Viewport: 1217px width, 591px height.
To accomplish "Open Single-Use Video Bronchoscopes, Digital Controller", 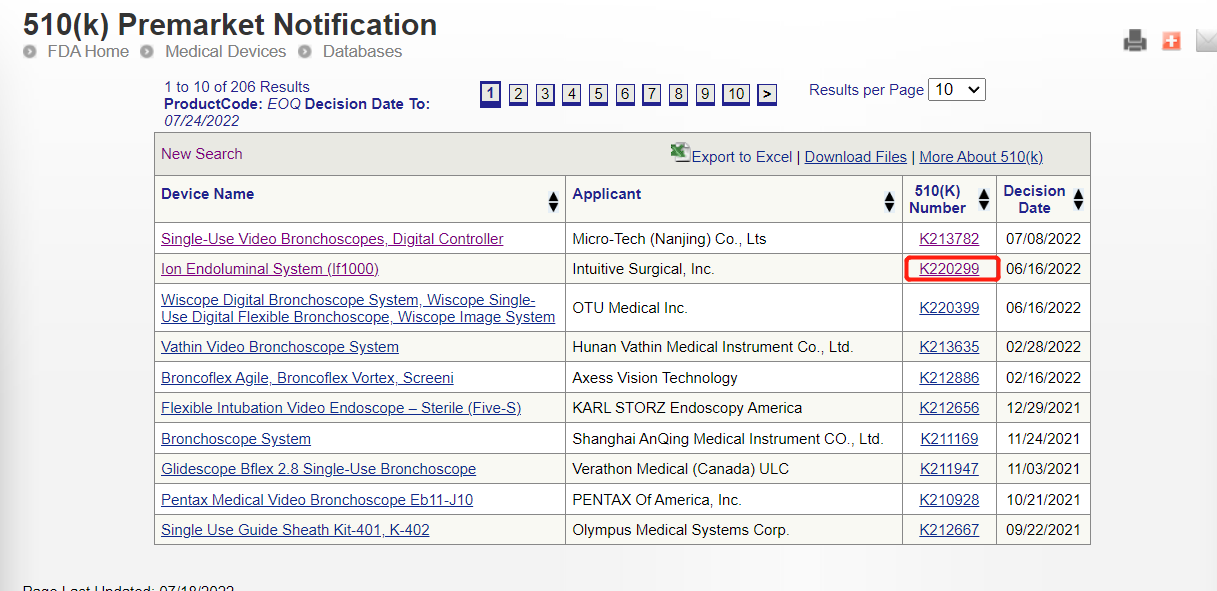I will point(332,239).
